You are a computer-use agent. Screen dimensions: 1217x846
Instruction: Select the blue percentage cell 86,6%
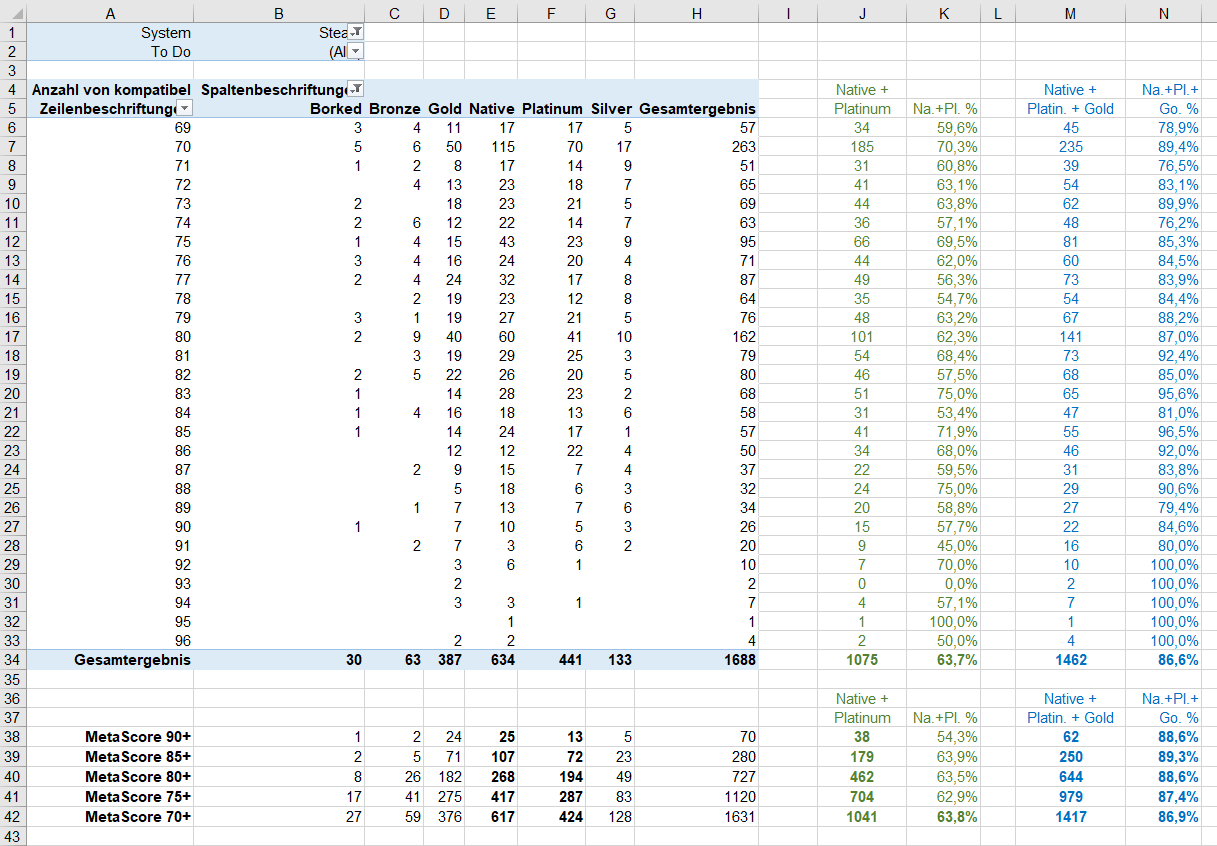(1163, 660)
